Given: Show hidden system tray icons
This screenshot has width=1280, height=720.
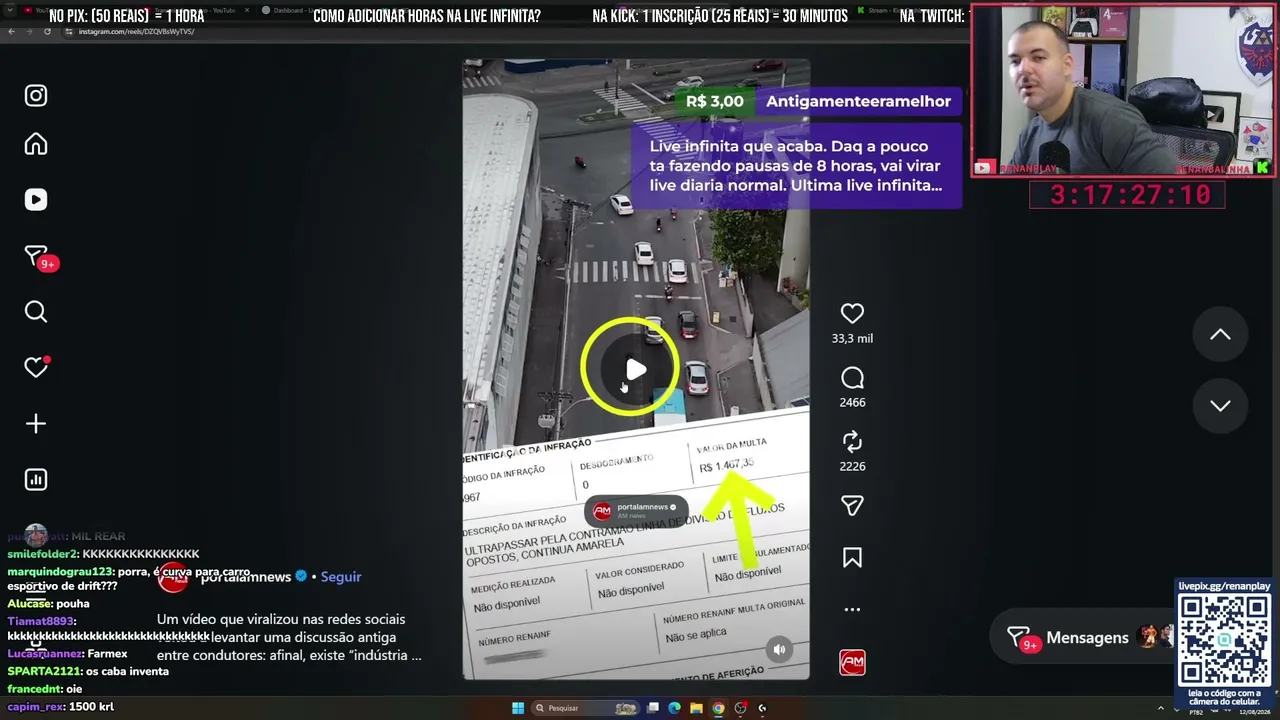Looking at the screenshot, I should (1161, 708).
